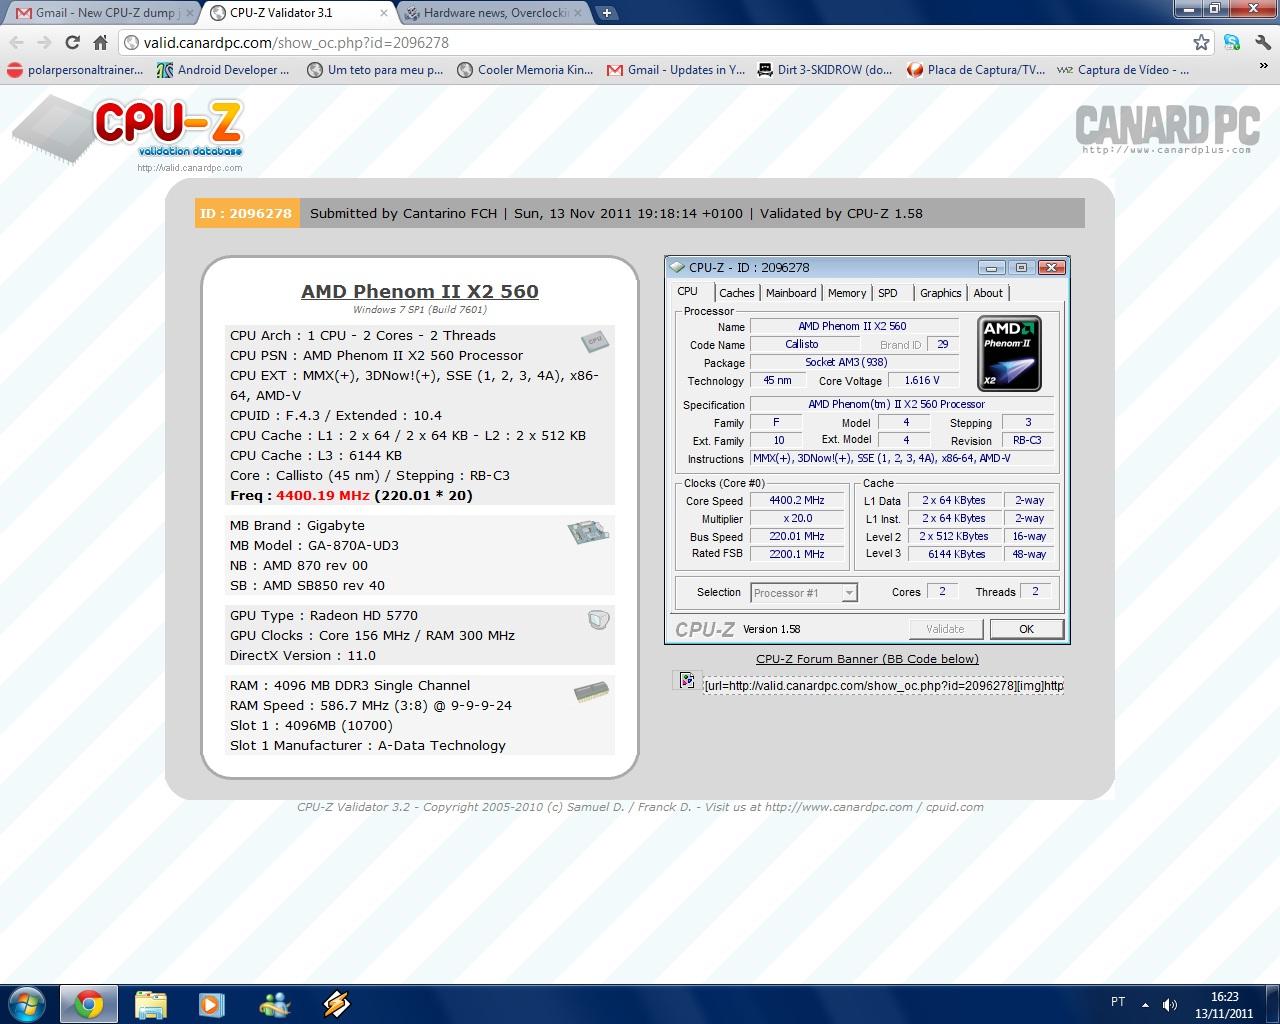Open Cooler Memoria Kin... bookmark
Image resolution: width=1280 pixels, height=1024 pixels.
pos(525,70)
